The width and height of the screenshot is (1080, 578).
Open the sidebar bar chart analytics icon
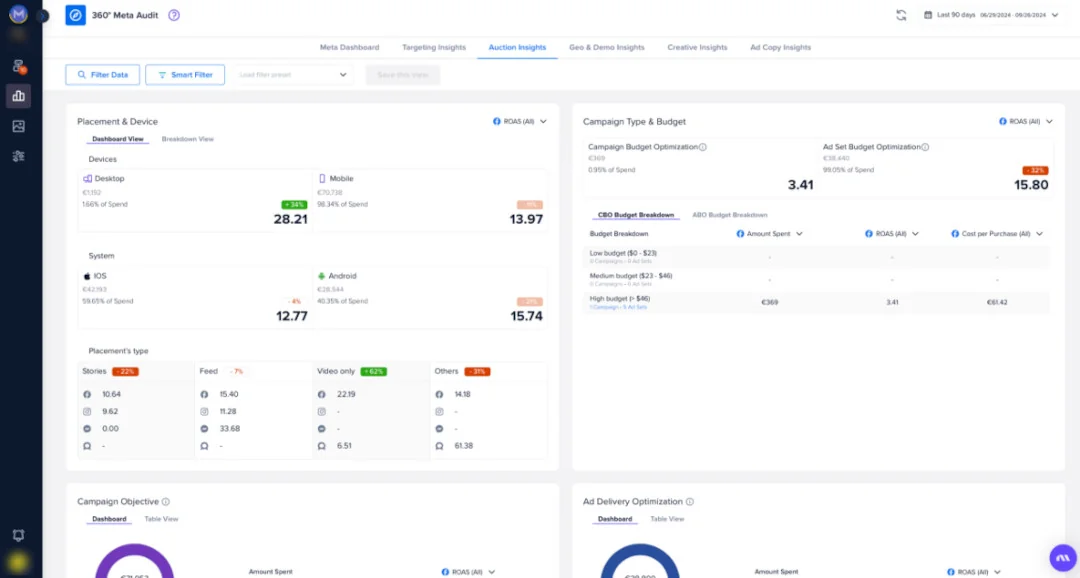click(19, 96)
